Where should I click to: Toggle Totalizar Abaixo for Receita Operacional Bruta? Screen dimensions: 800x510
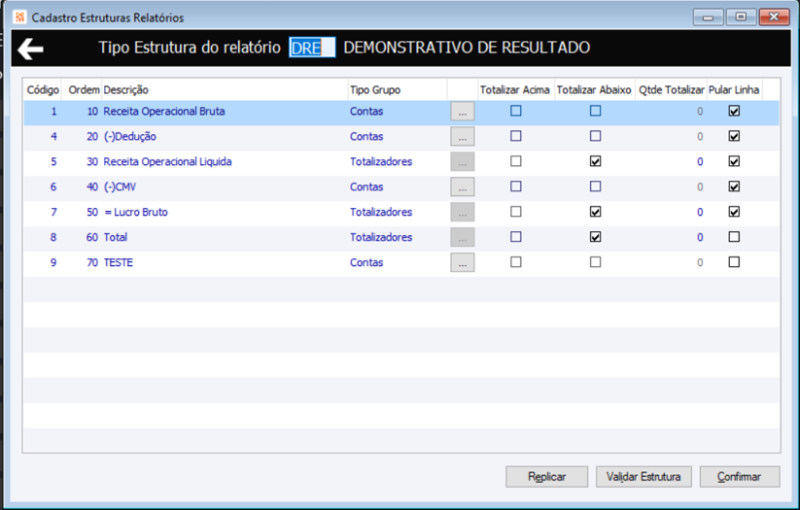click(595, 111)
